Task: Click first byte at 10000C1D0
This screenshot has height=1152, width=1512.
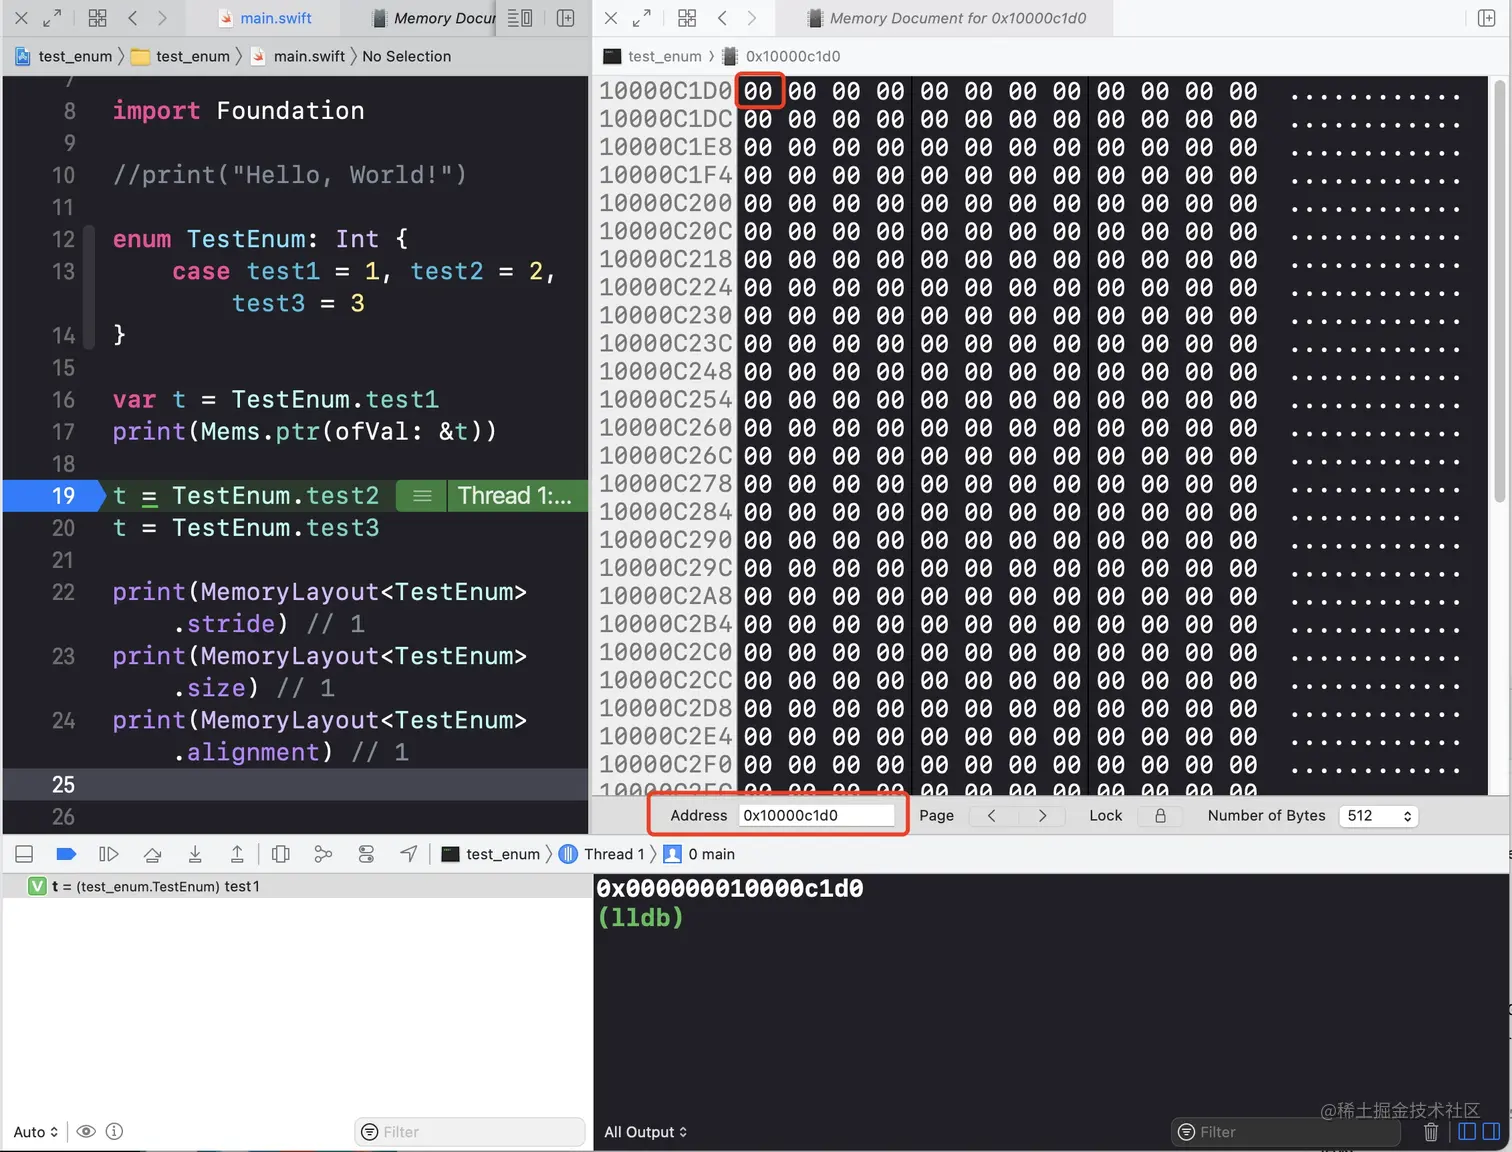Action: (758, 91)
